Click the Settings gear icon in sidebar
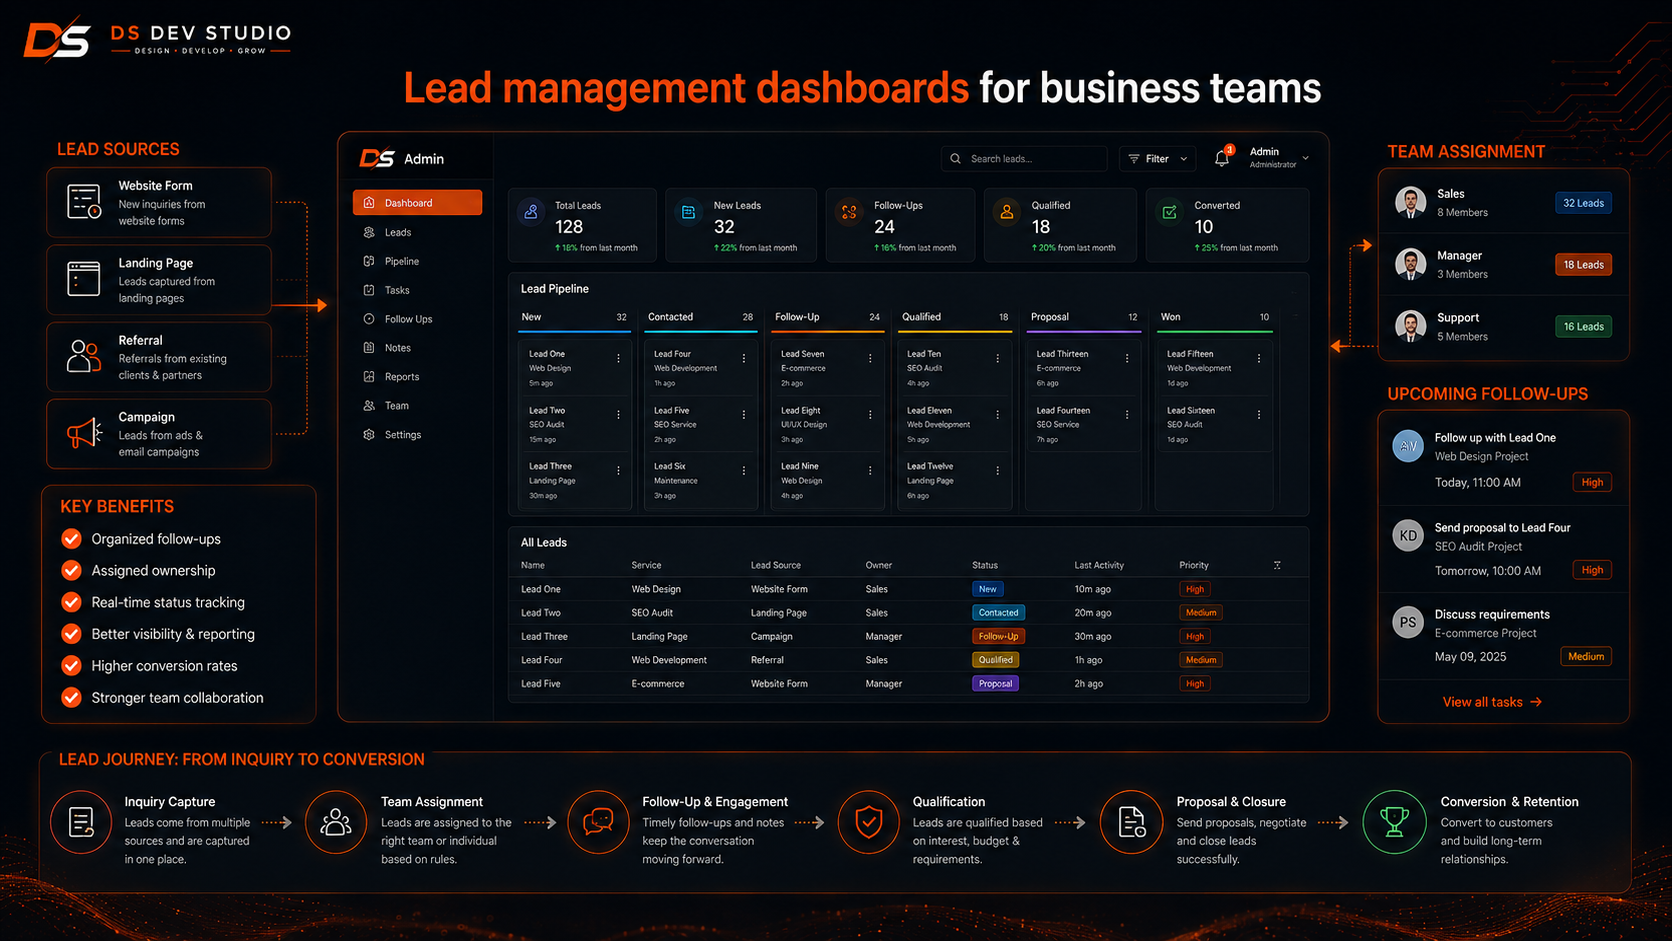 click(369, 435)
